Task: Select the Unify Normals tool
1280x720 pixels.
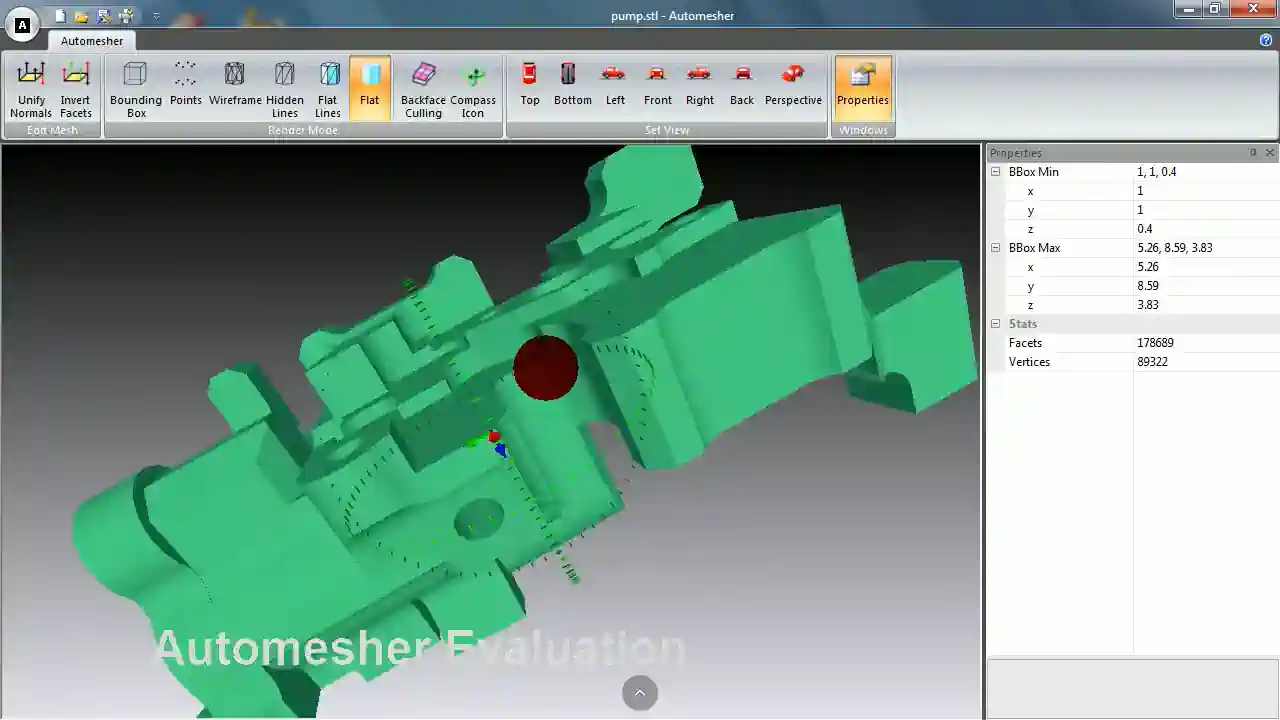Action: coord(31,87)
